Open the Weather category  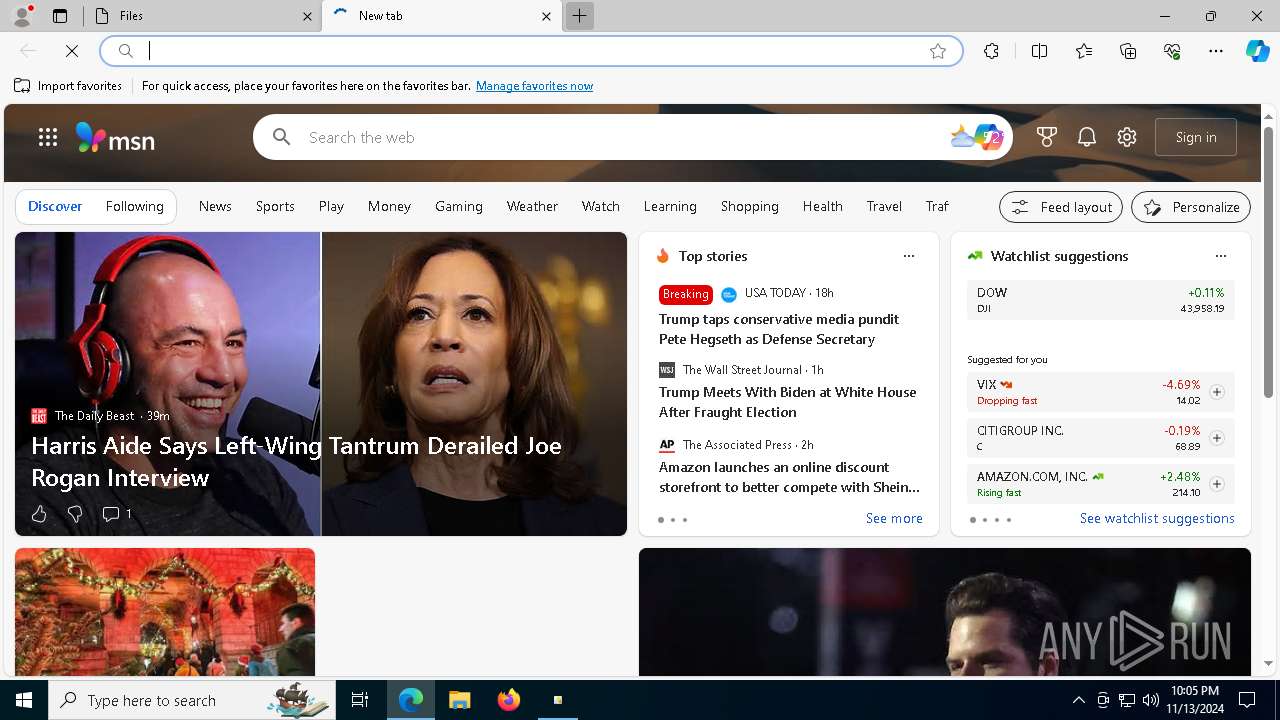532,206
